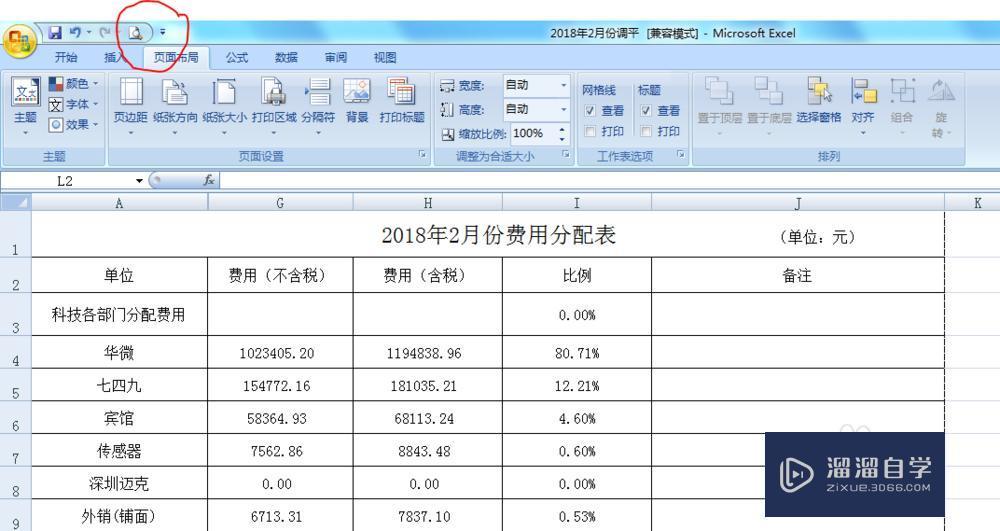Viewport: 1000px width, 531px height.
Task: Click title cell 2018年2月份费用分配表
Action: pos(498,235)
